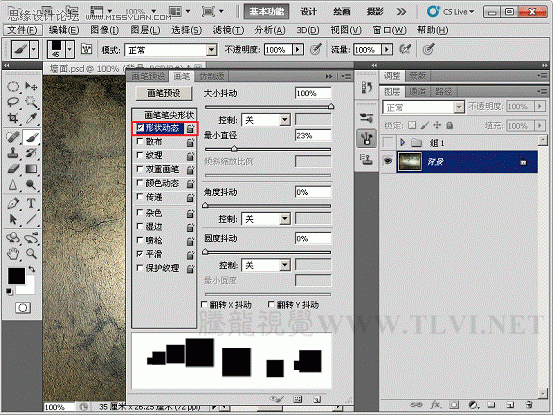Open the 滤镜(T) menu

point(228,30)
